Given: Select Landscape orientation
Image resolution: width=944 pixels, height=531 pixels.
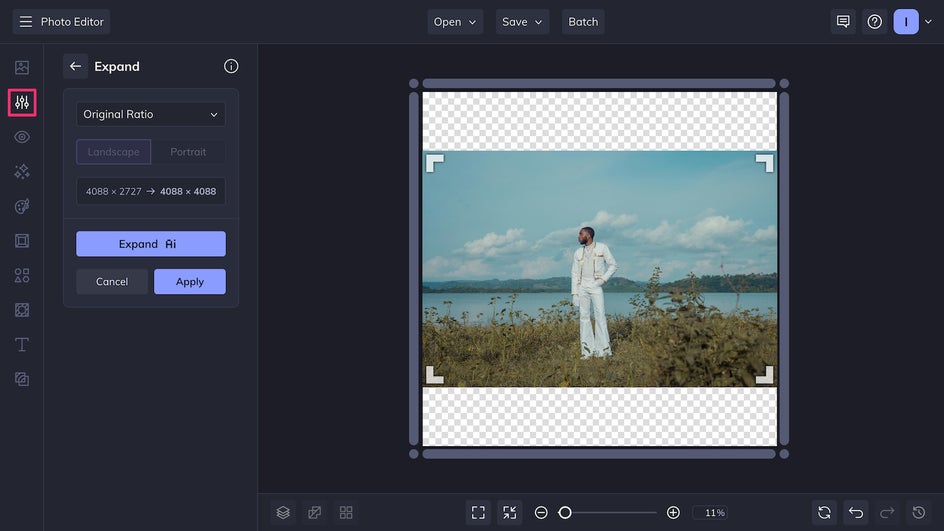Looking at the screenshot, I should [114, 152].
